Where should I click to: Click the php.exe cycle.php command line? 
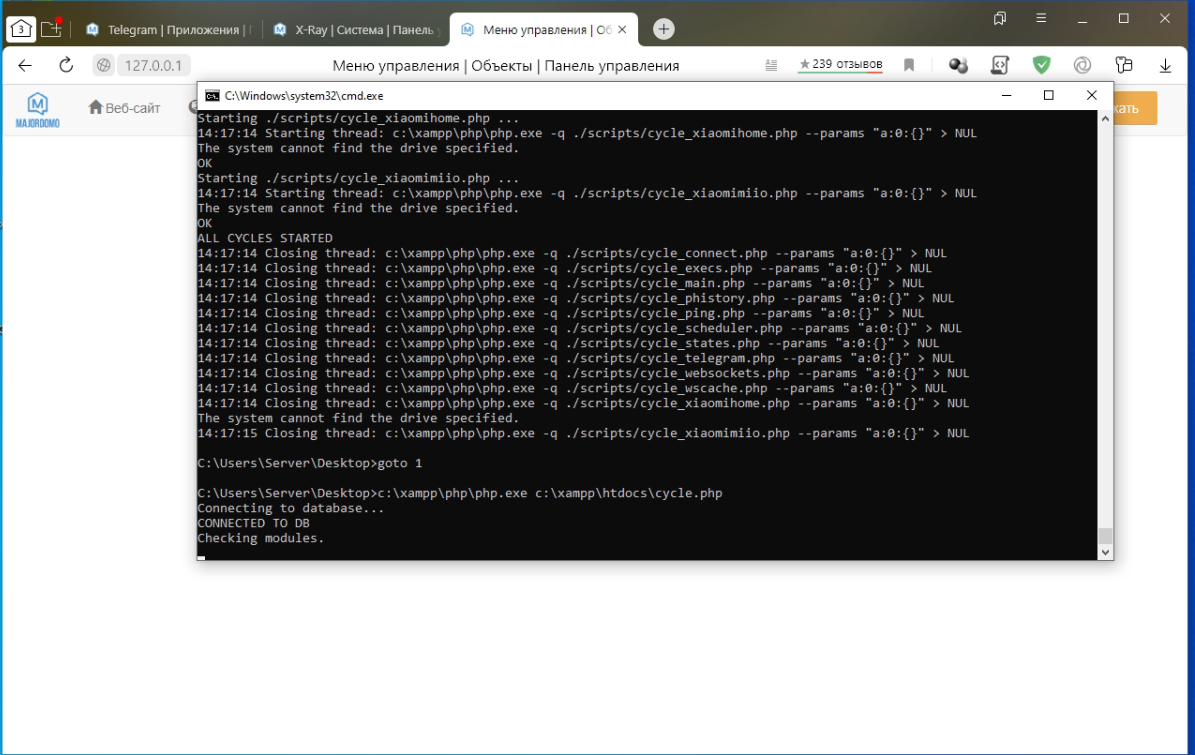(460, 493)
